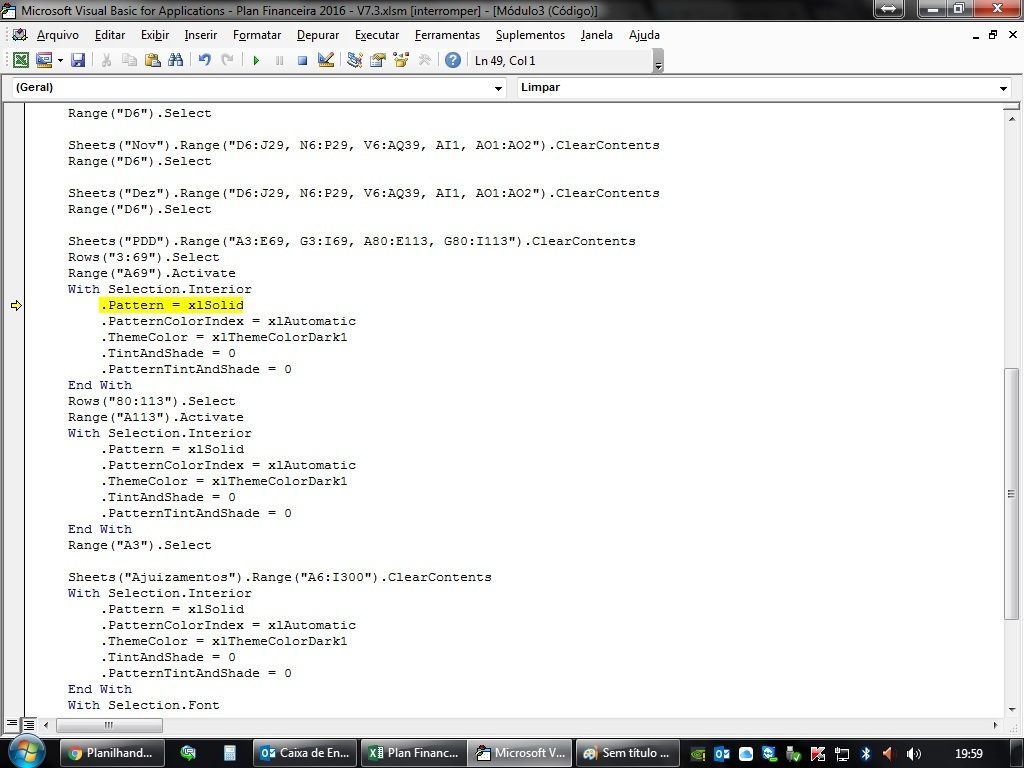The height and width of the screenshot is (768, 1024).
Task: Click horizontal scrollbar right arrow
Action: tap(996, 725)
